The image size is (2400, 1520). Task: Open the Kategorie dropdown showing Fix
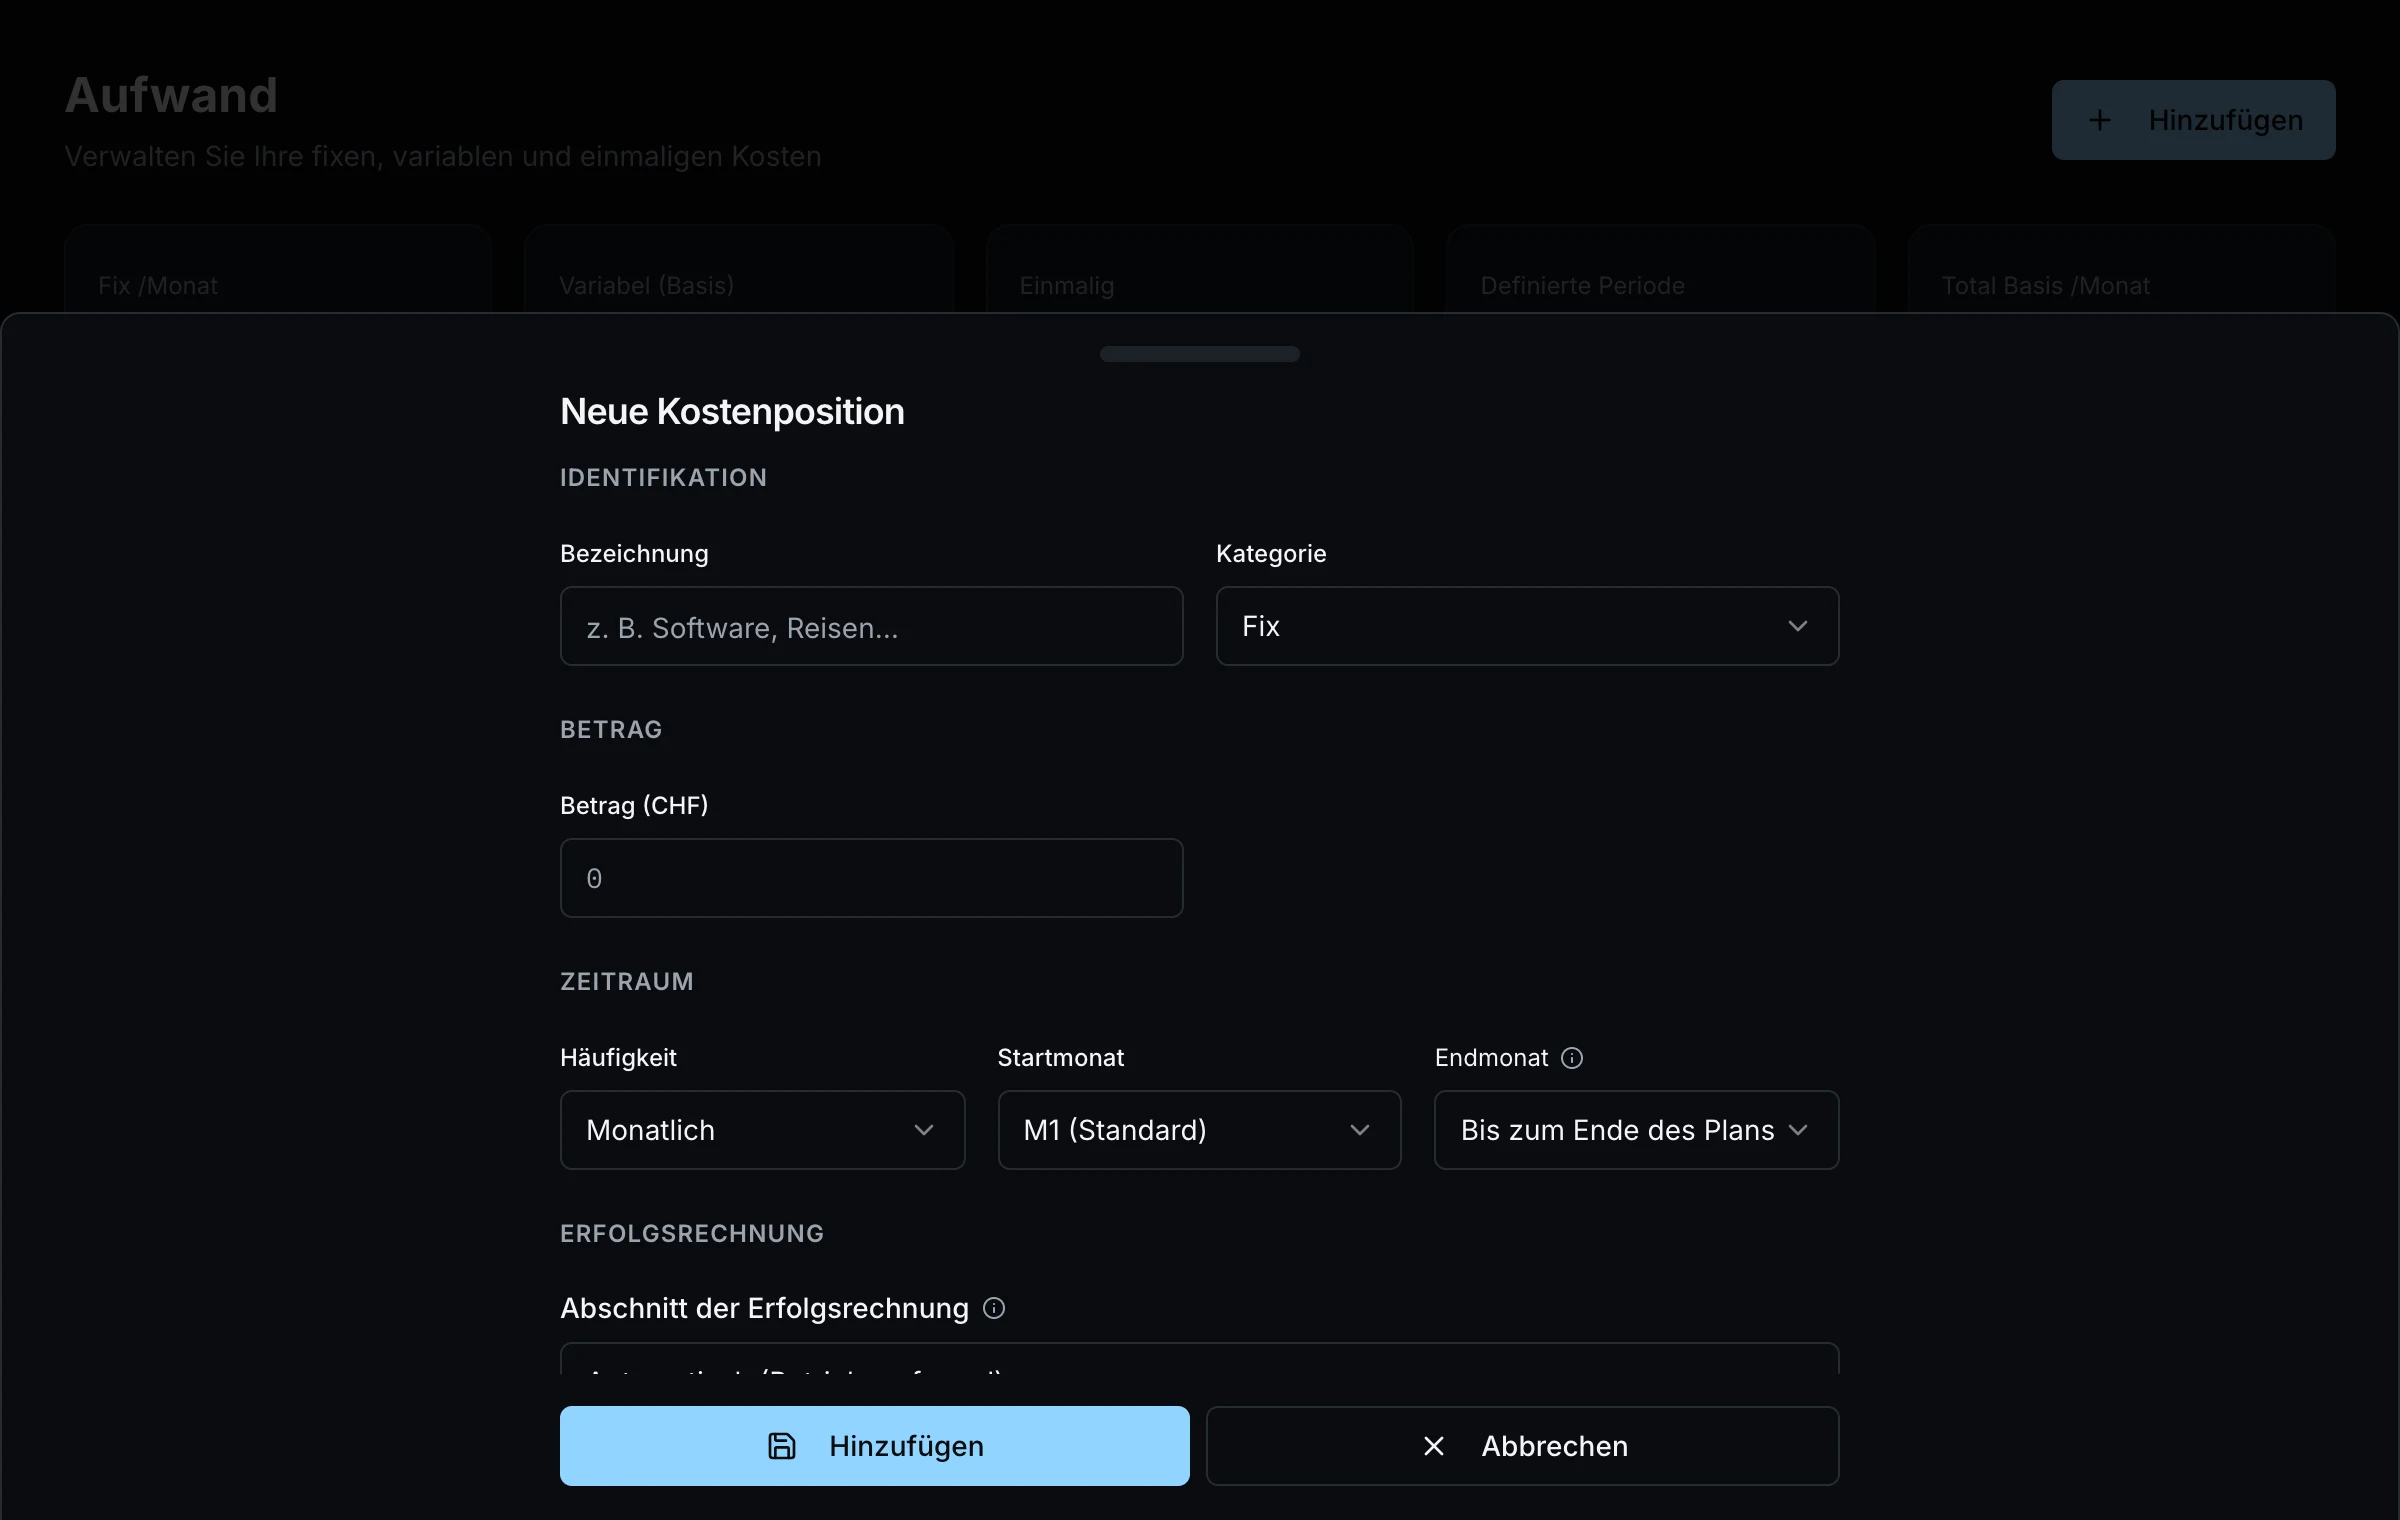(1527, 626)
